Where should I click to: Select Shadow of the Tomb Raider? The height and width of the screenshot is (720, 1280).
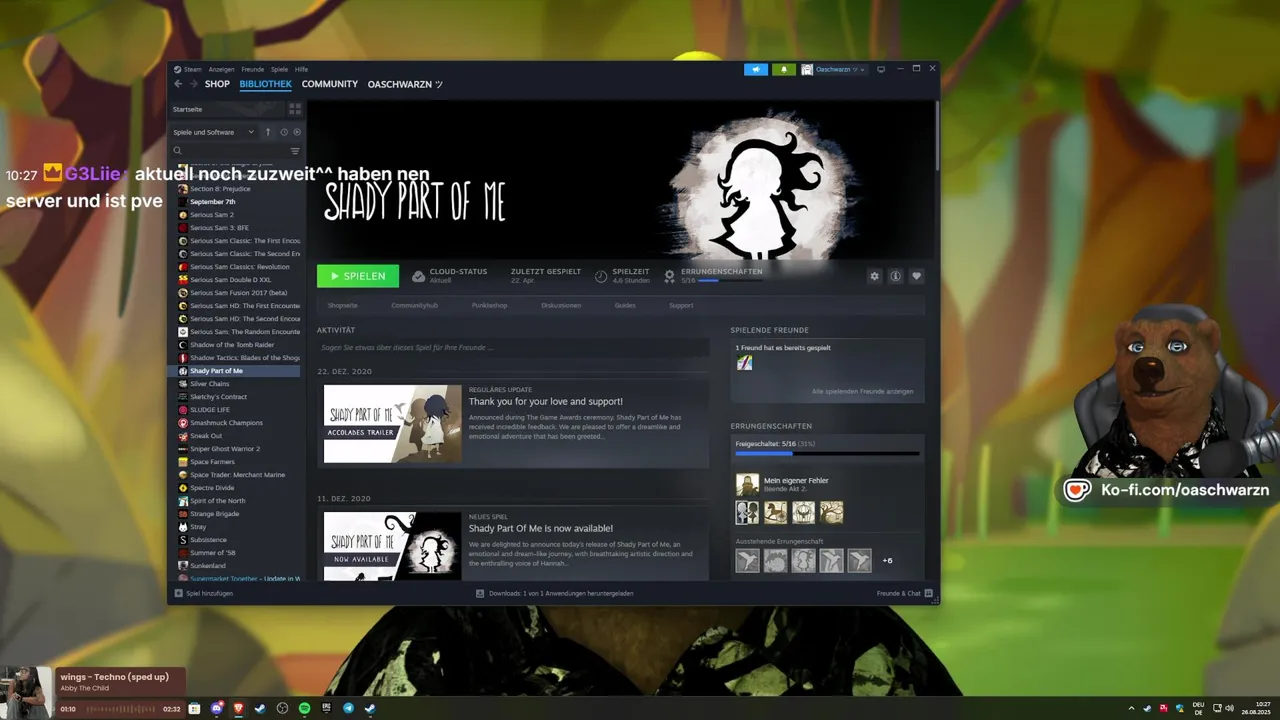pos(231,345)
